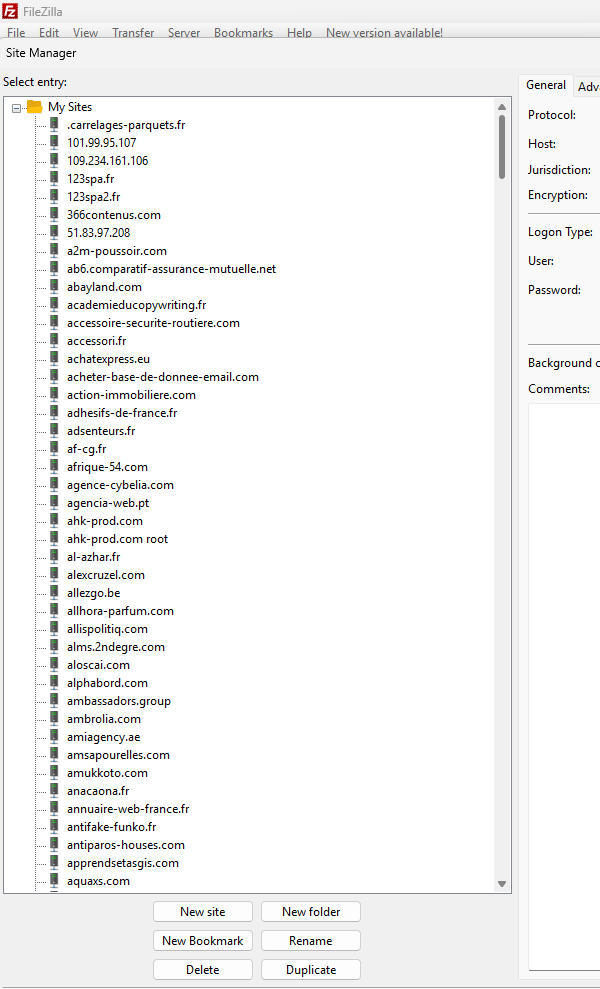
Task: Select academieducopywriting.fr site entry
Action: pyautogui.click(x=137, y=305)
